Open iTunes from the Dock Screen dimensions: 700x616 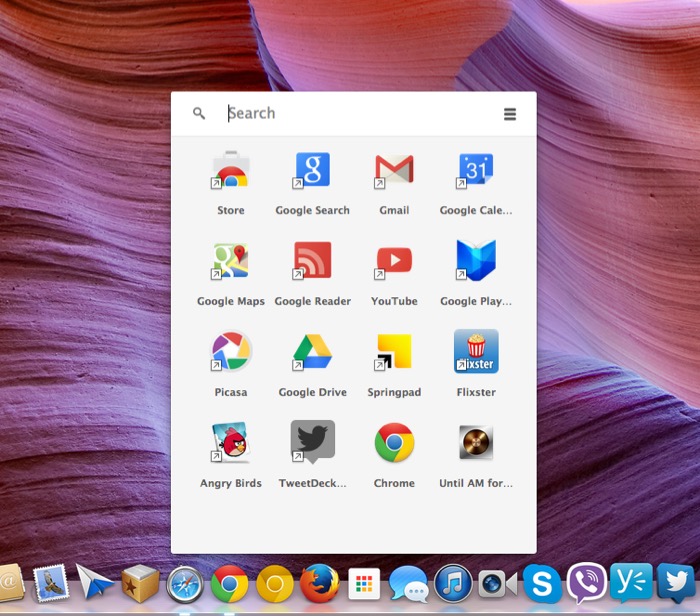point(453,584)
